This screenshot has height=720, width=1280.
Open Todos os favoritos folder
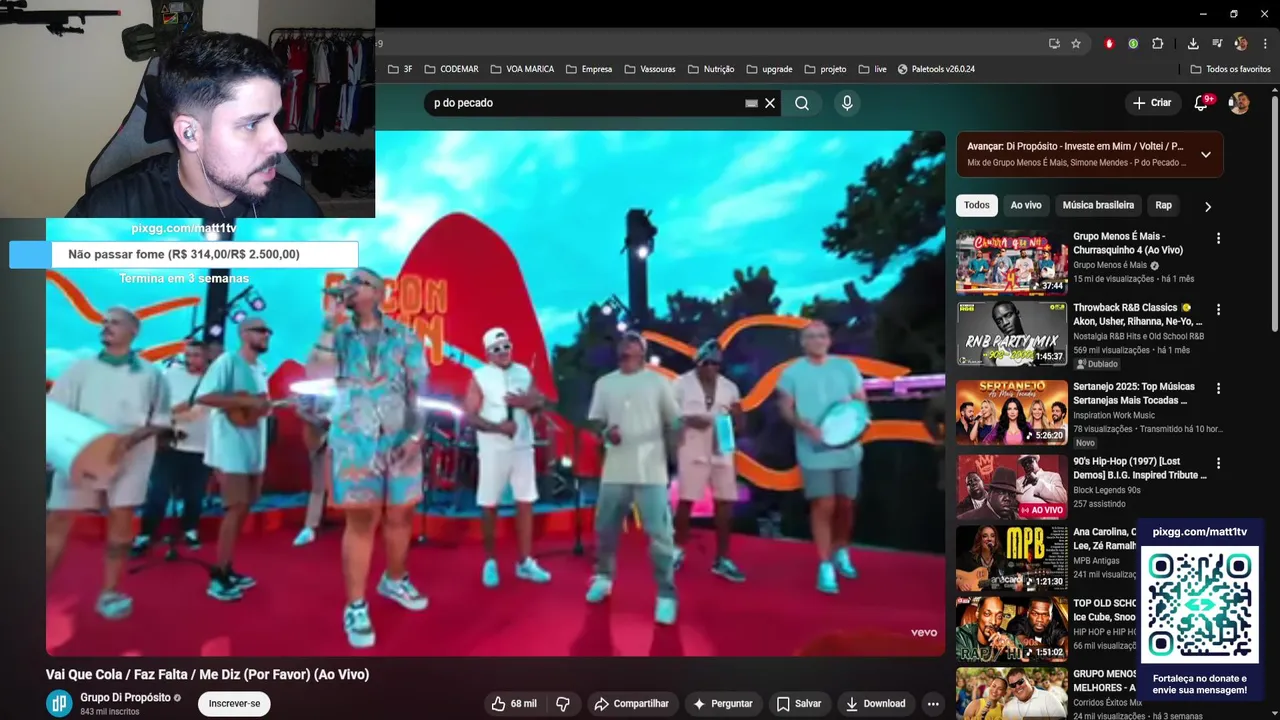click(x=1230, y=69)
